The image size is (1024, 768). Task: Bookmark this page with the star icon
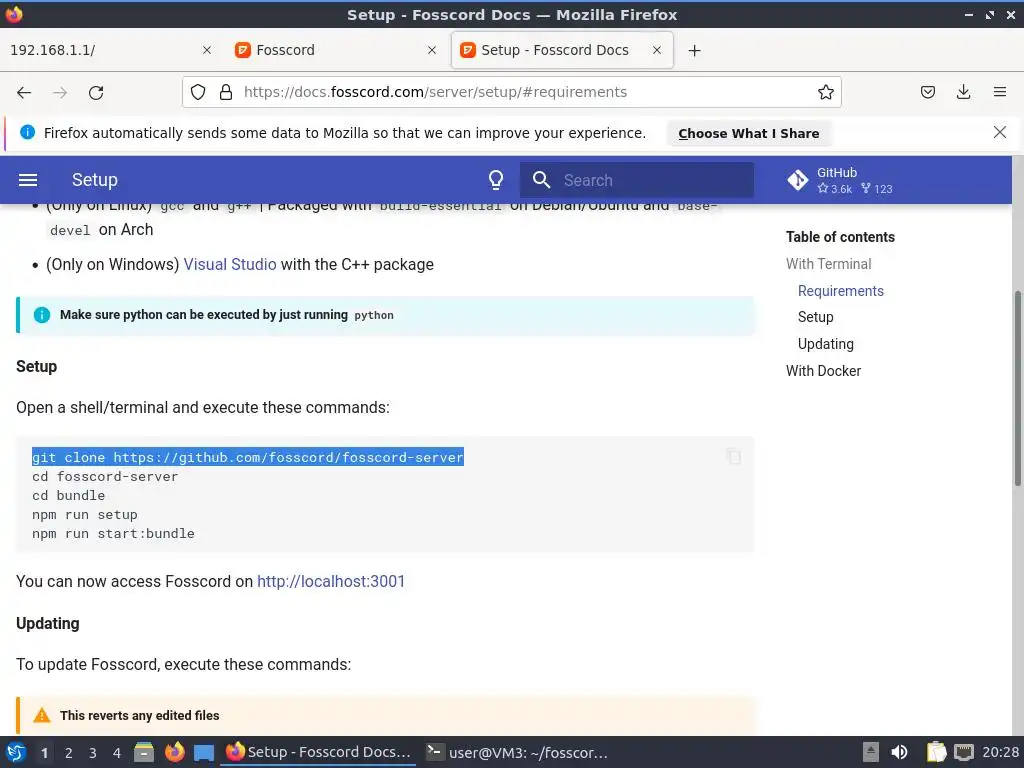(x=825, y=92)
